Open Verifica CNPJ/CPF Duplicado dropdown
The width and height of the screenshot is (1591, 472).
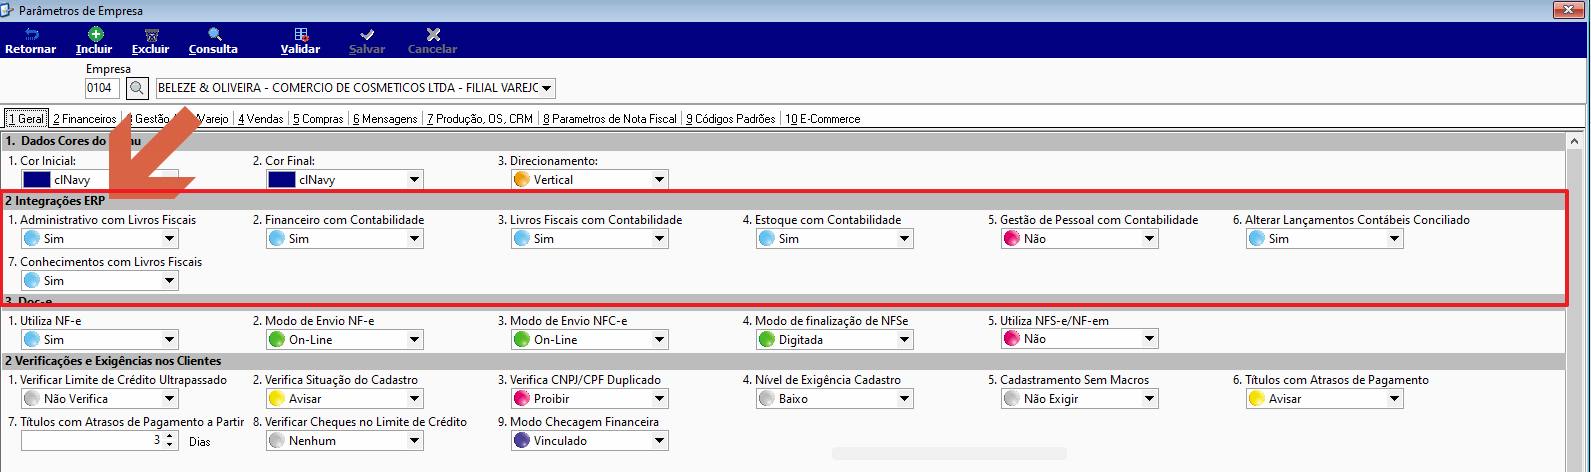[660, 399]
